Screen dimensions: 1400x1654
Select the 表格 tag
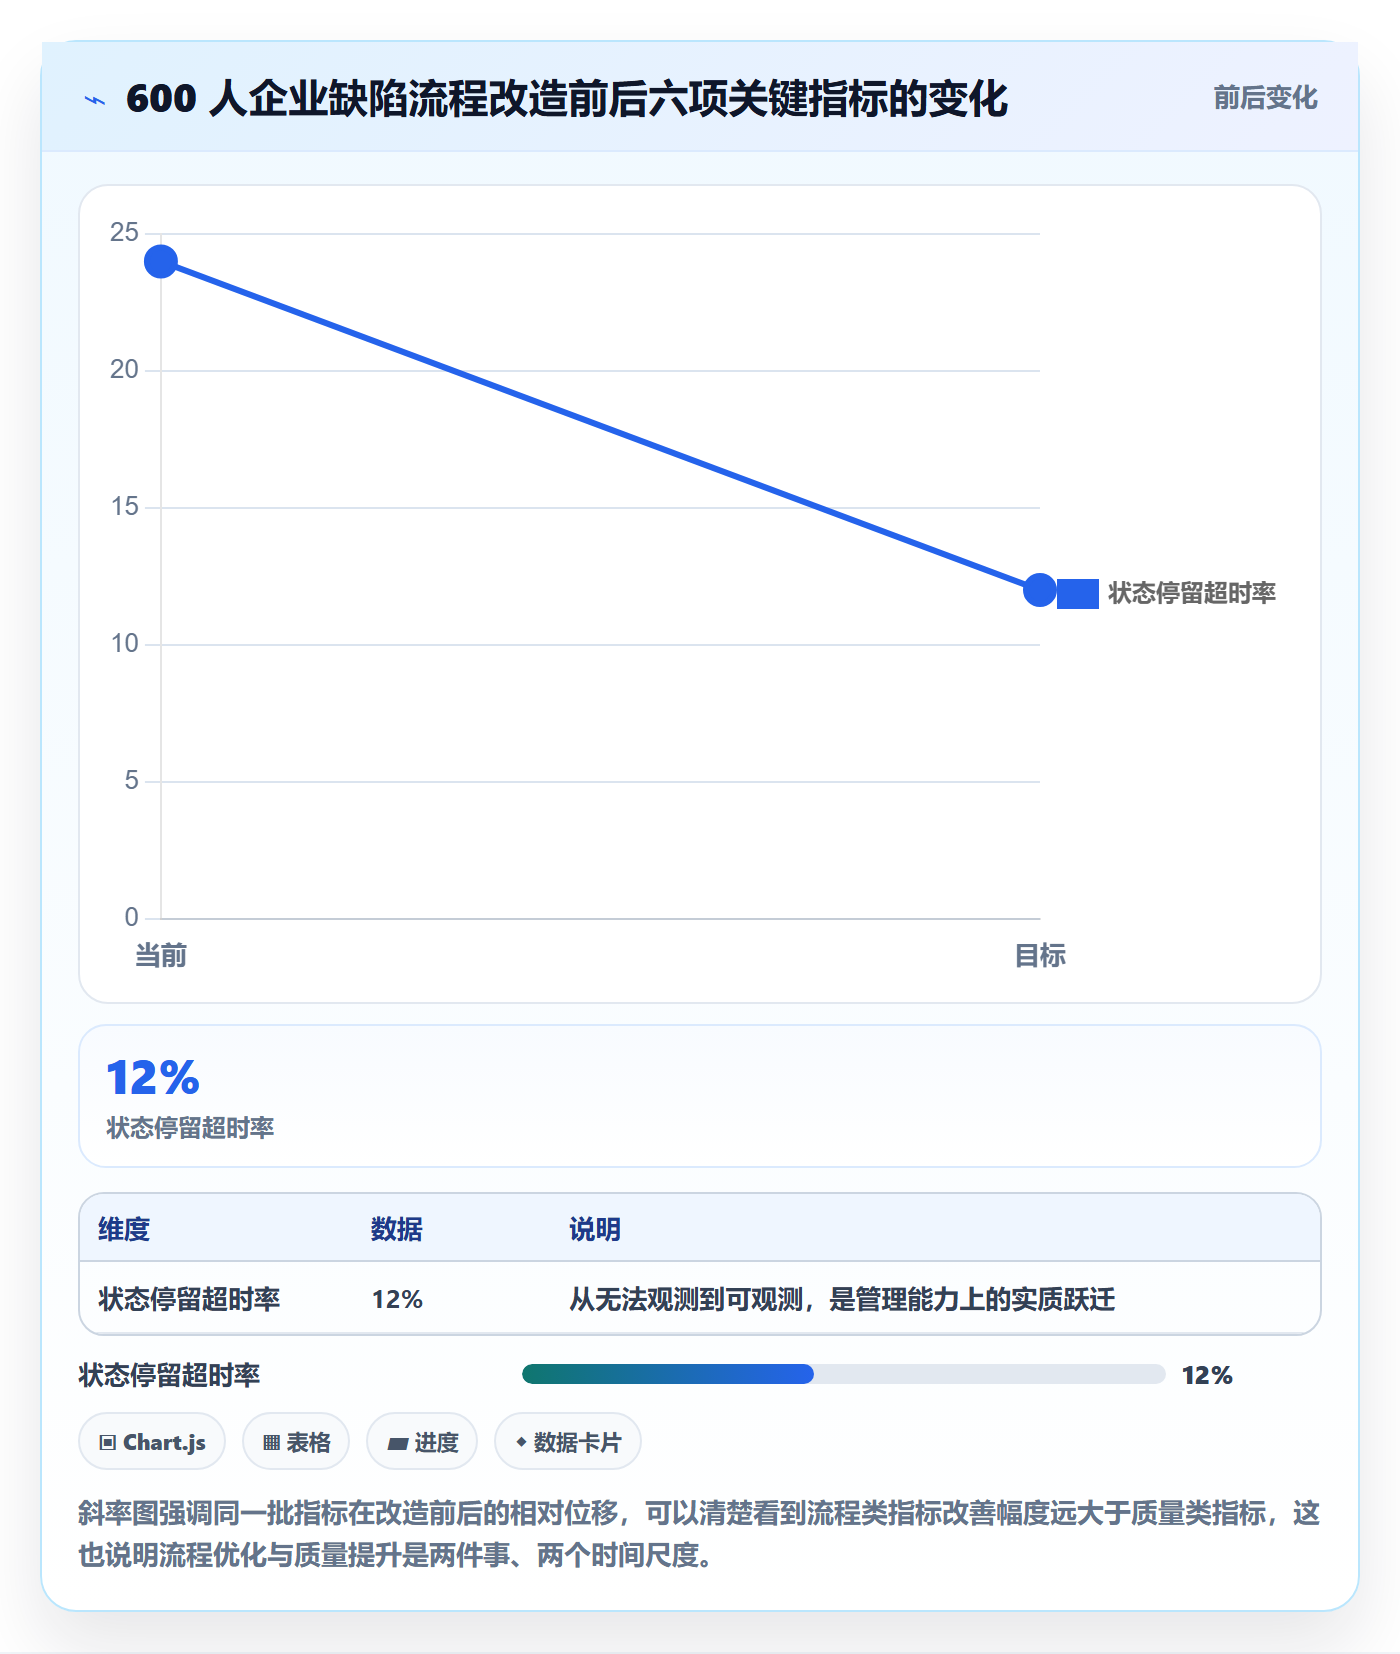(296, 1442)
